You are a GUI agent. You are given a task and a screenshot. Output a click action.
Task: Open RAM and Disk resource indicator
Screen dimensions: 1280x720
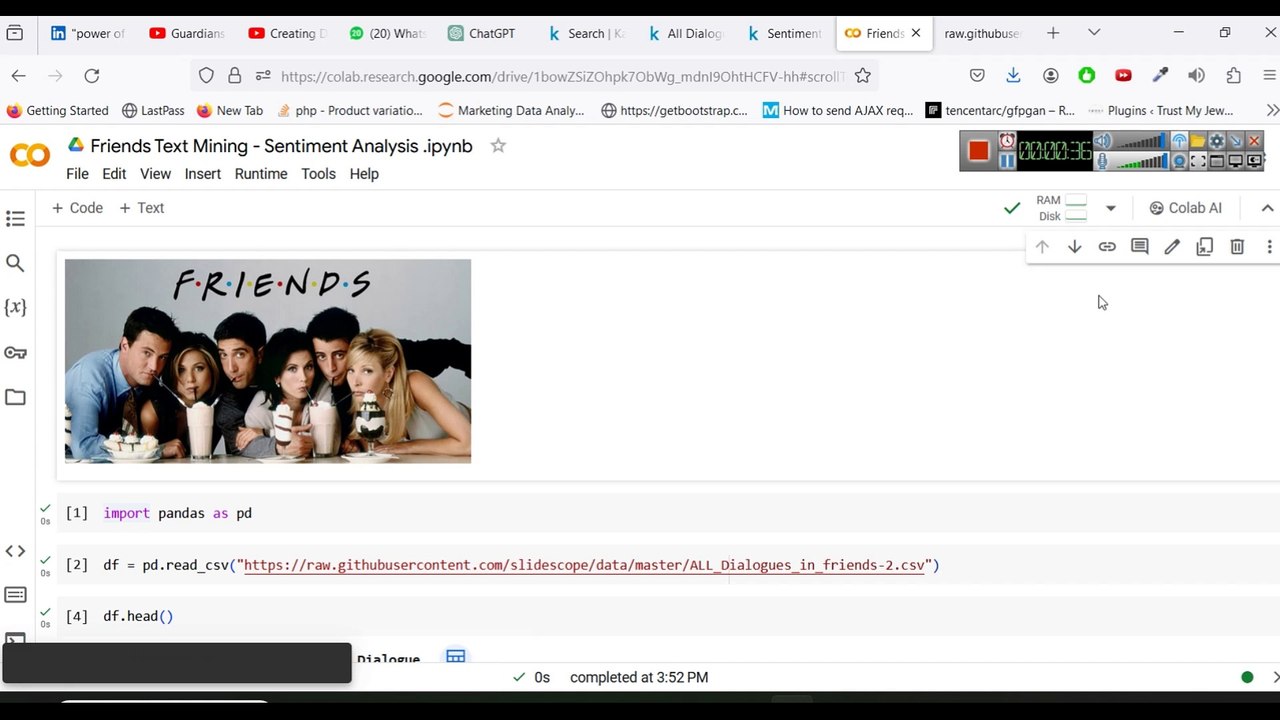pos(1061,208)
